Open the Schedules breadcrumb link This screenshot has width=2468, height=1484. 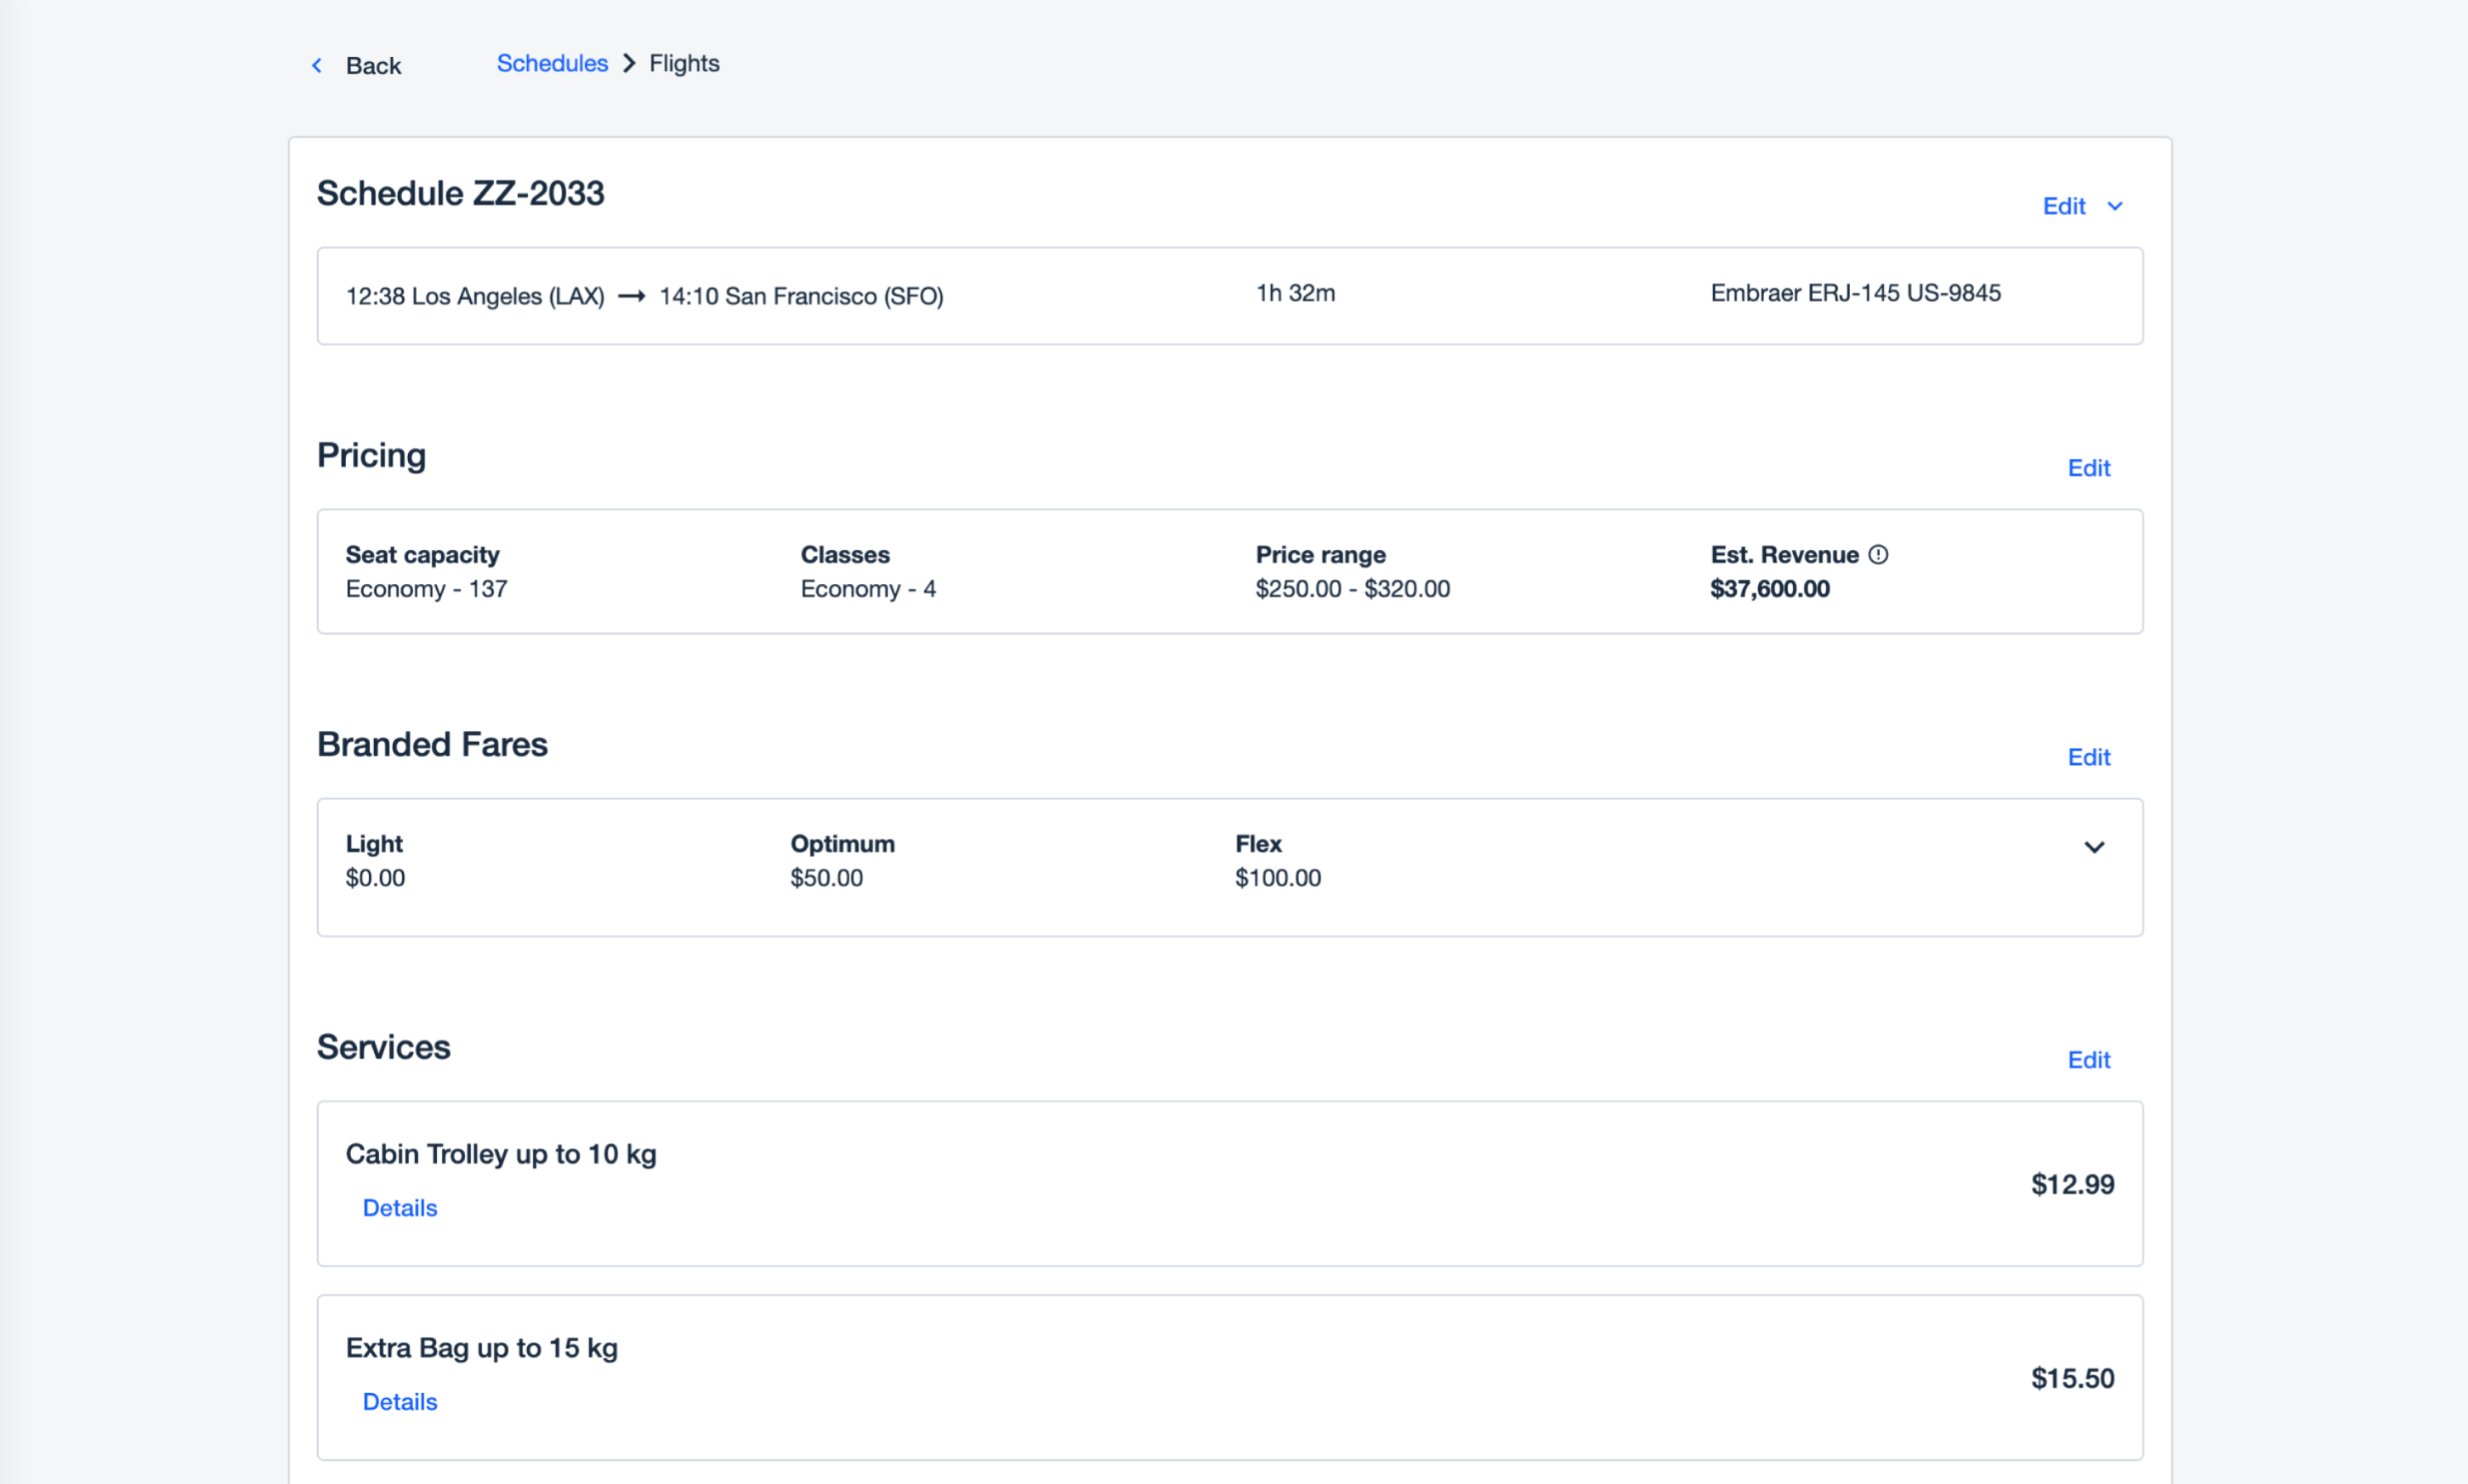pyautogui.click(x=552, y=64)
